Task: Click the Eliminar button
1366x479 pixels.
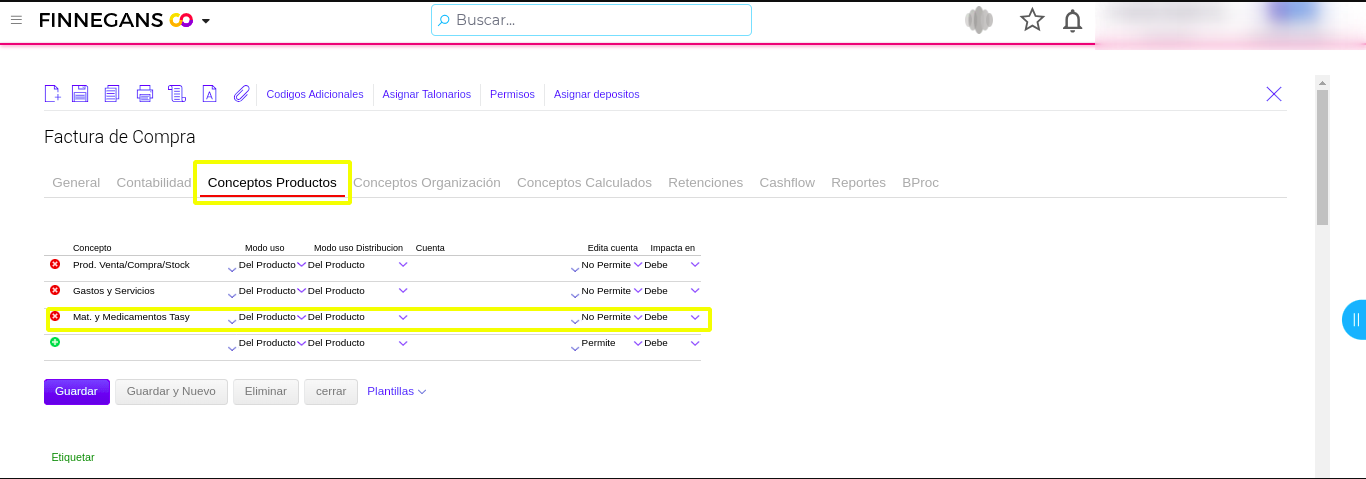Action: tap(266, 392)
